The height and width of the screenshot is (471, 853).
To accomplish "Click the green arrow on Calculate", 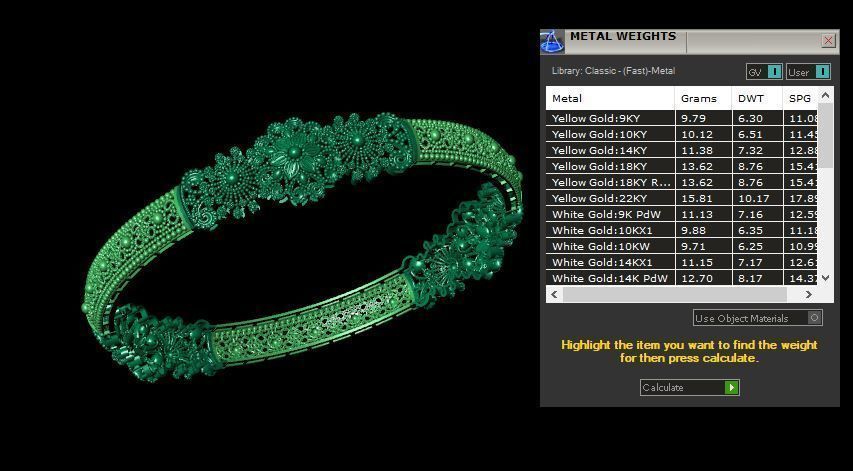I will (732, 388).
